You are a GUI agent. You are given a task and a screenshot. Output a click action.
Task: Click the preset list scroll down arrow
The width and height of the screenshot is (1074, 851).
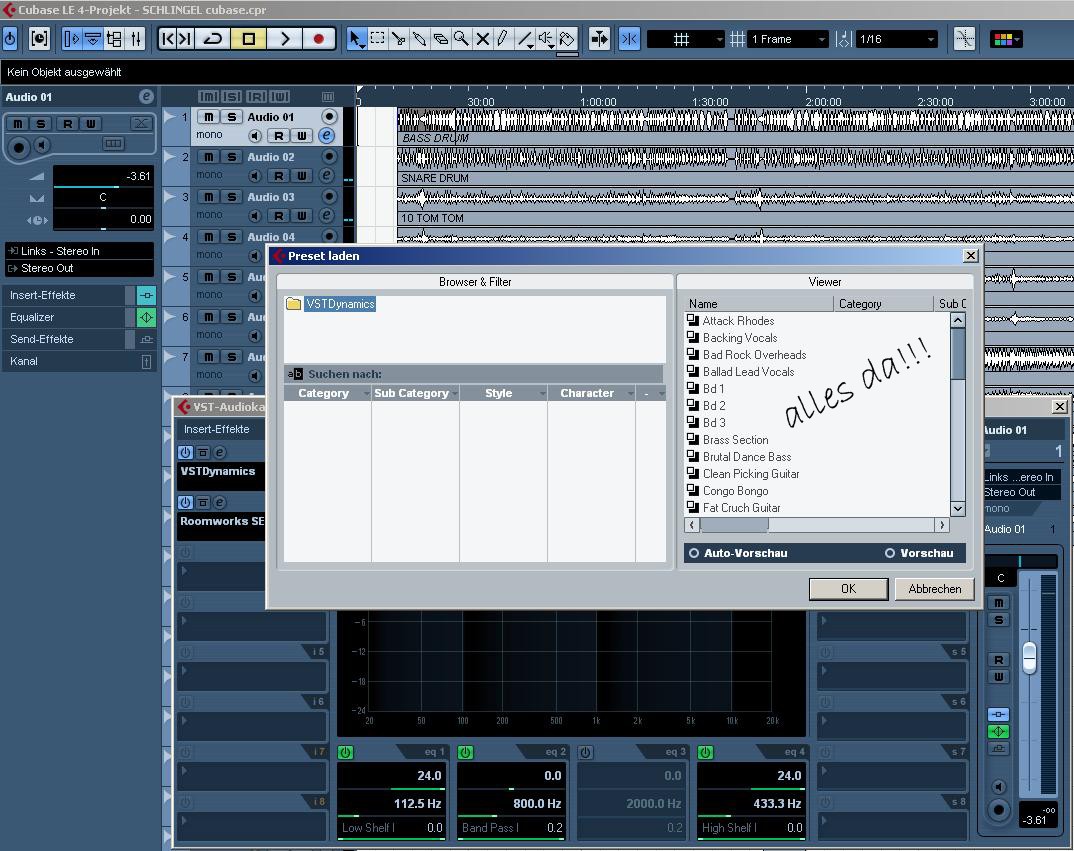coord(958,508)
